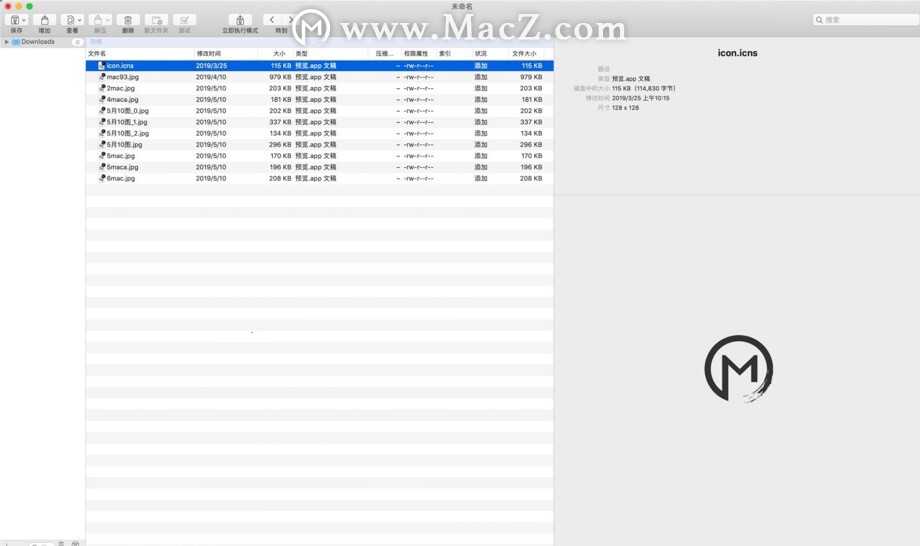
Task: Click the file icon beside 5mac.jpg
Action: pos(102,155)
